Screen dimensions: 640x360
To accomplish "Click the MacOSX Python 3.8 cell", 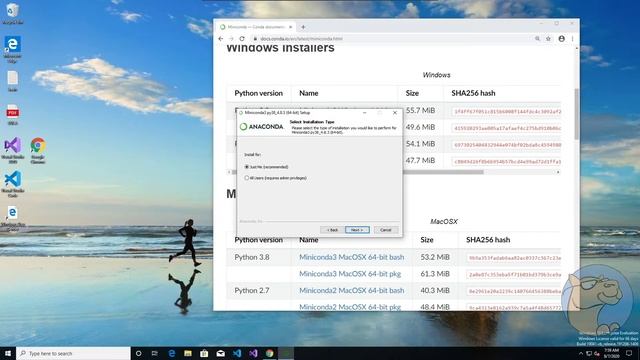I will click(252, 257).
